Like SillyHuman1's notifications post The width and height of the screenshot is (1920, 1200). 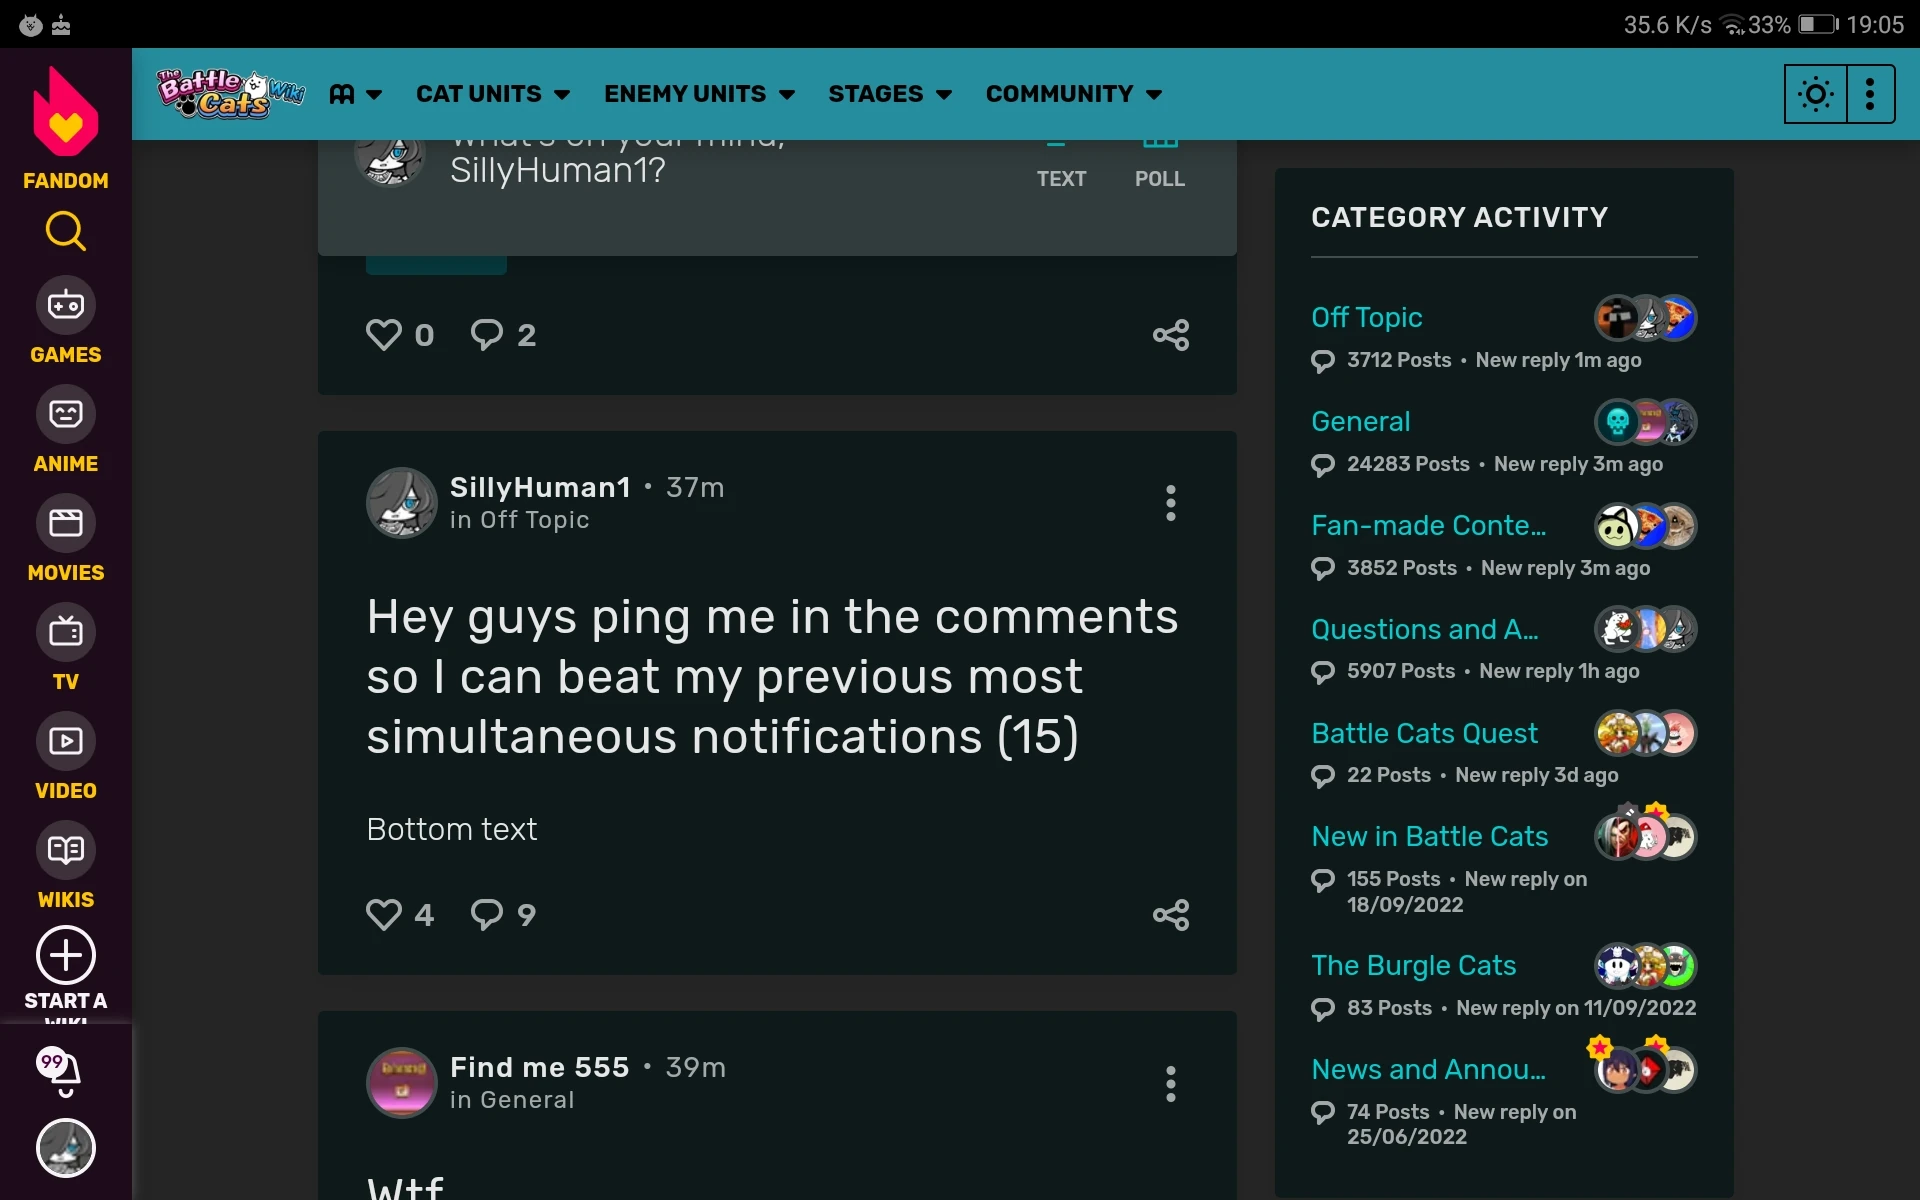coord(385,914)
